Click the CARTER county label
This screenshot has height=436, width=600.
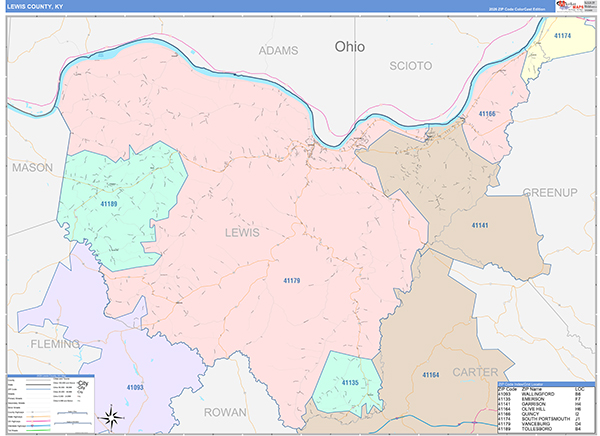[475, 372]
